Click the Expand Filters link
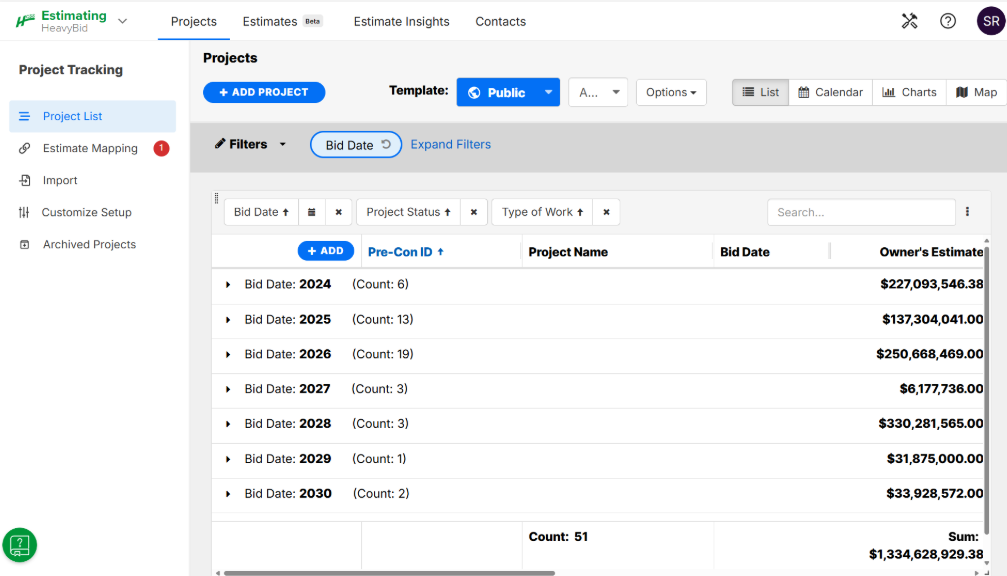The height and width of the screenshot is (576, 1007). click(451, 144)
